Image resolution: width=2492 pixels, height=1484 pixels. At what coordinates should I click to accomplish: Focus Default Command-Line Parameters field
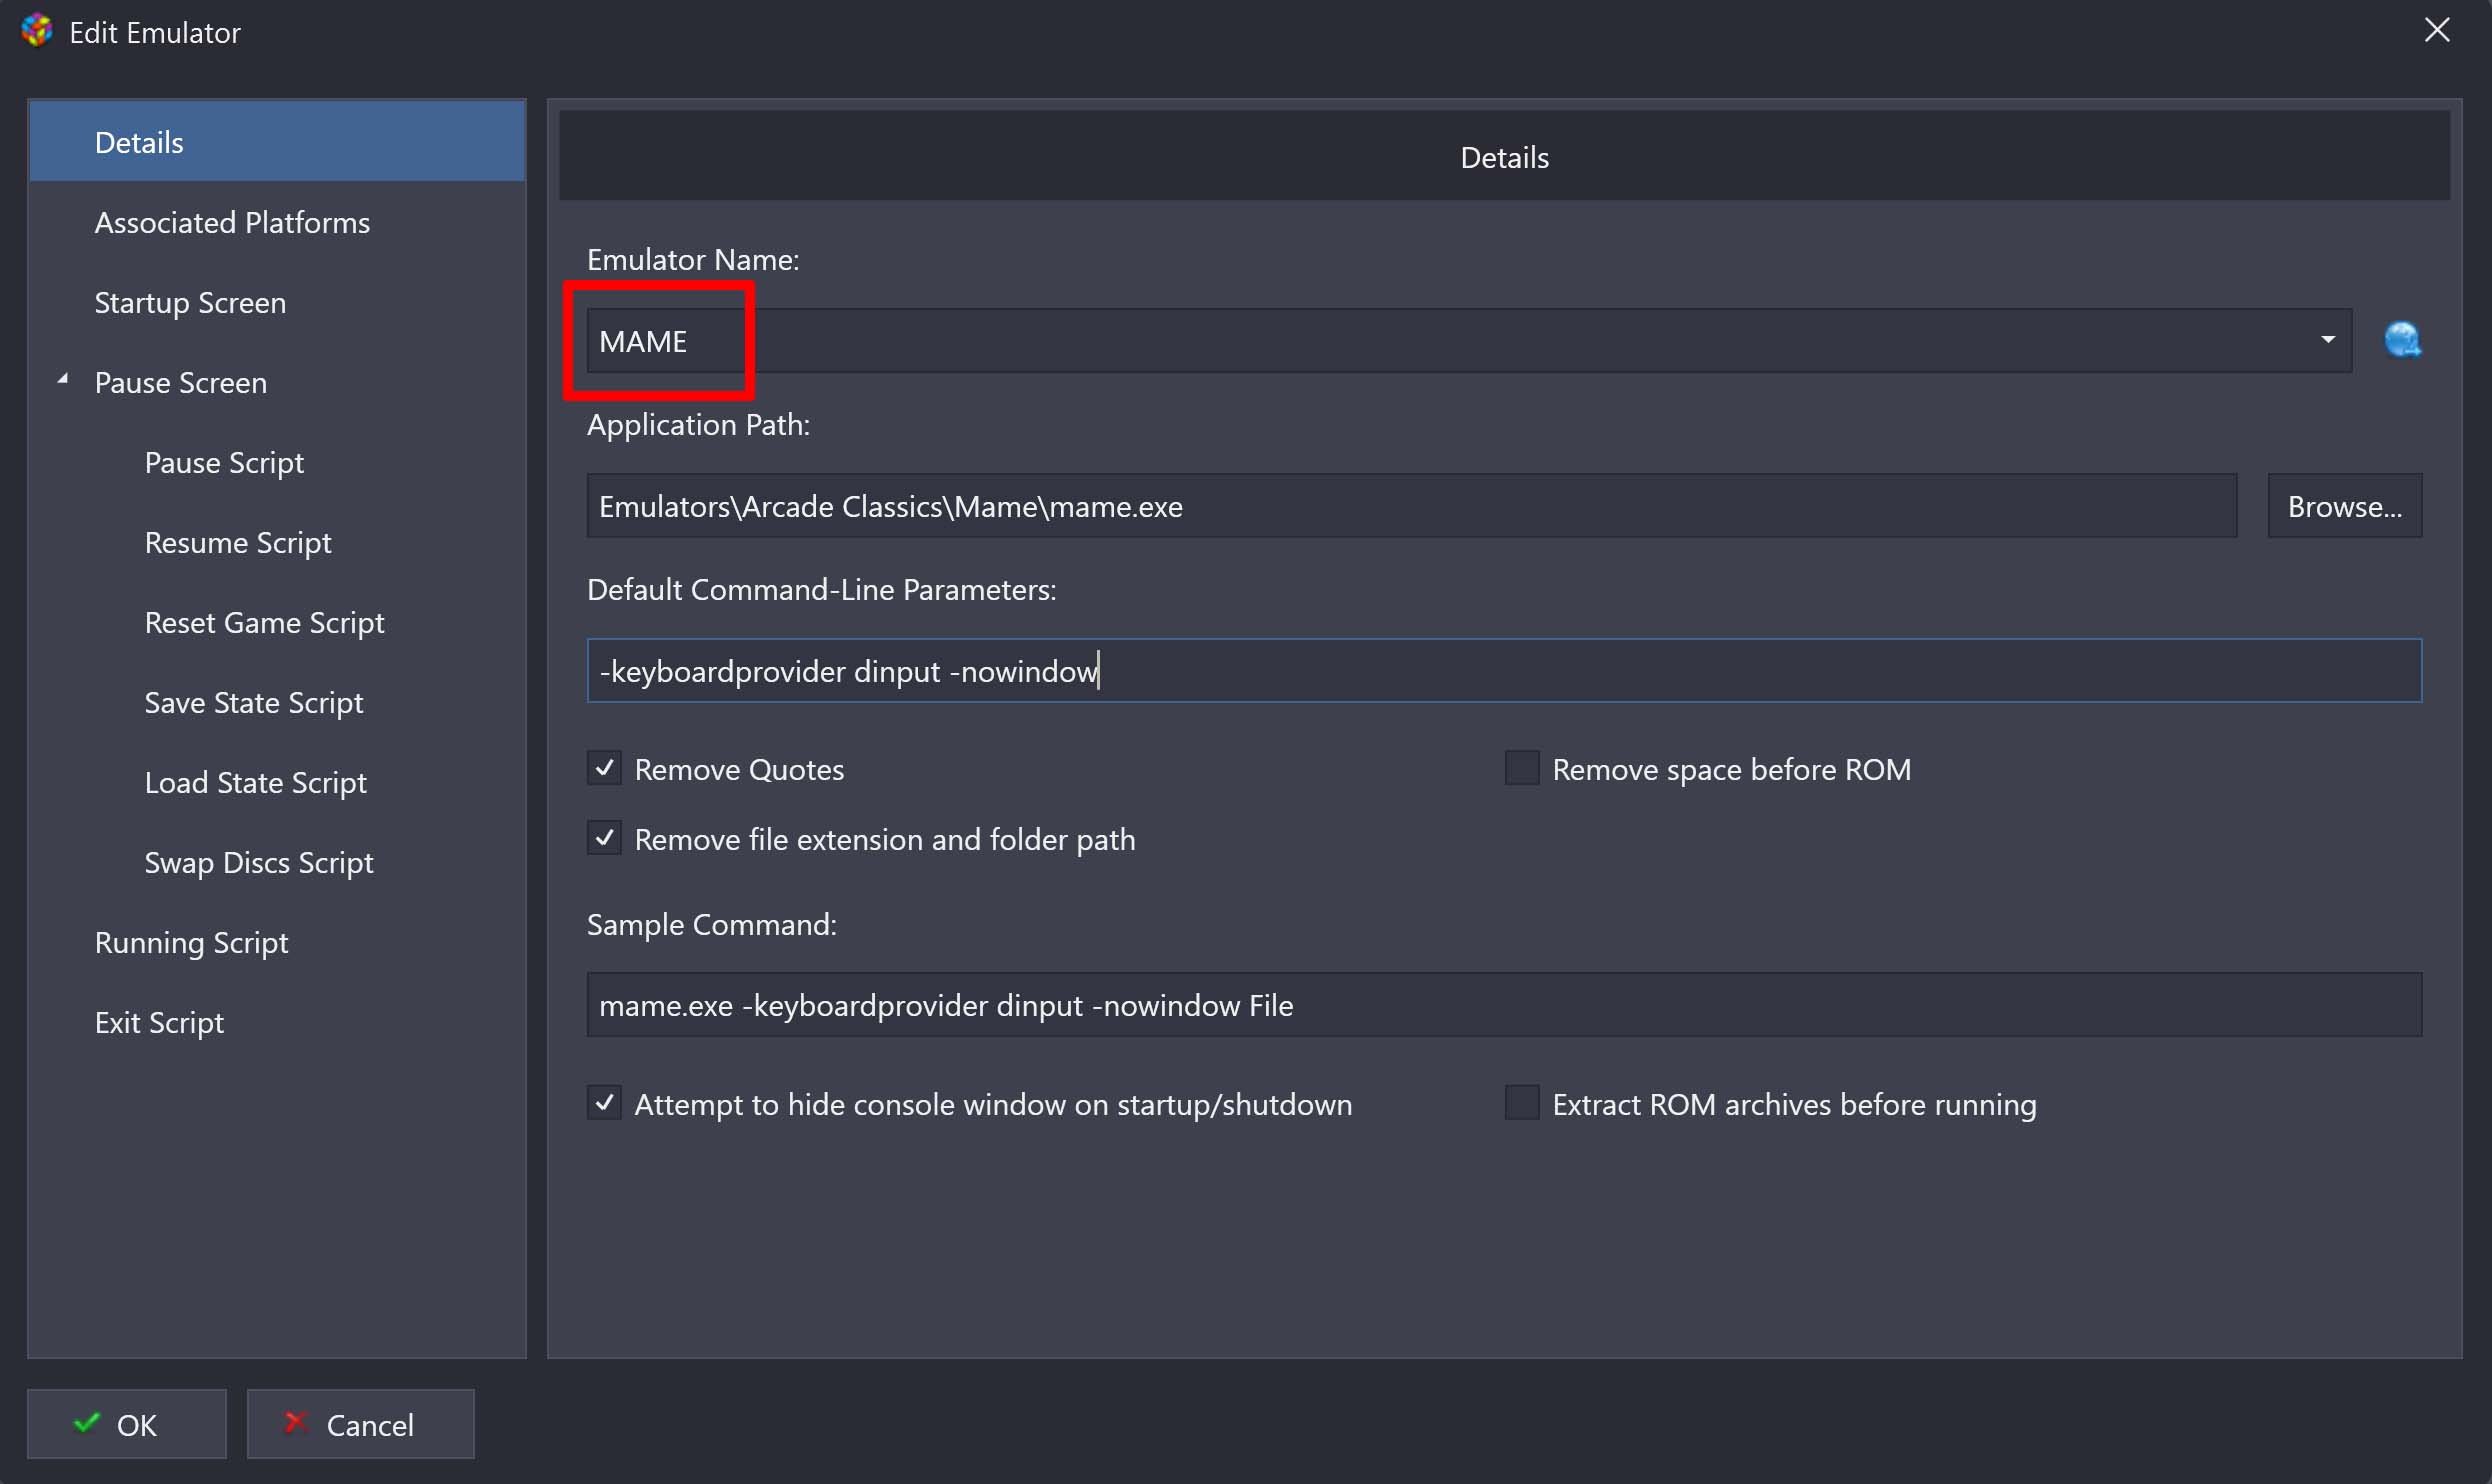pyautogui.click(x=1504, y=670)
